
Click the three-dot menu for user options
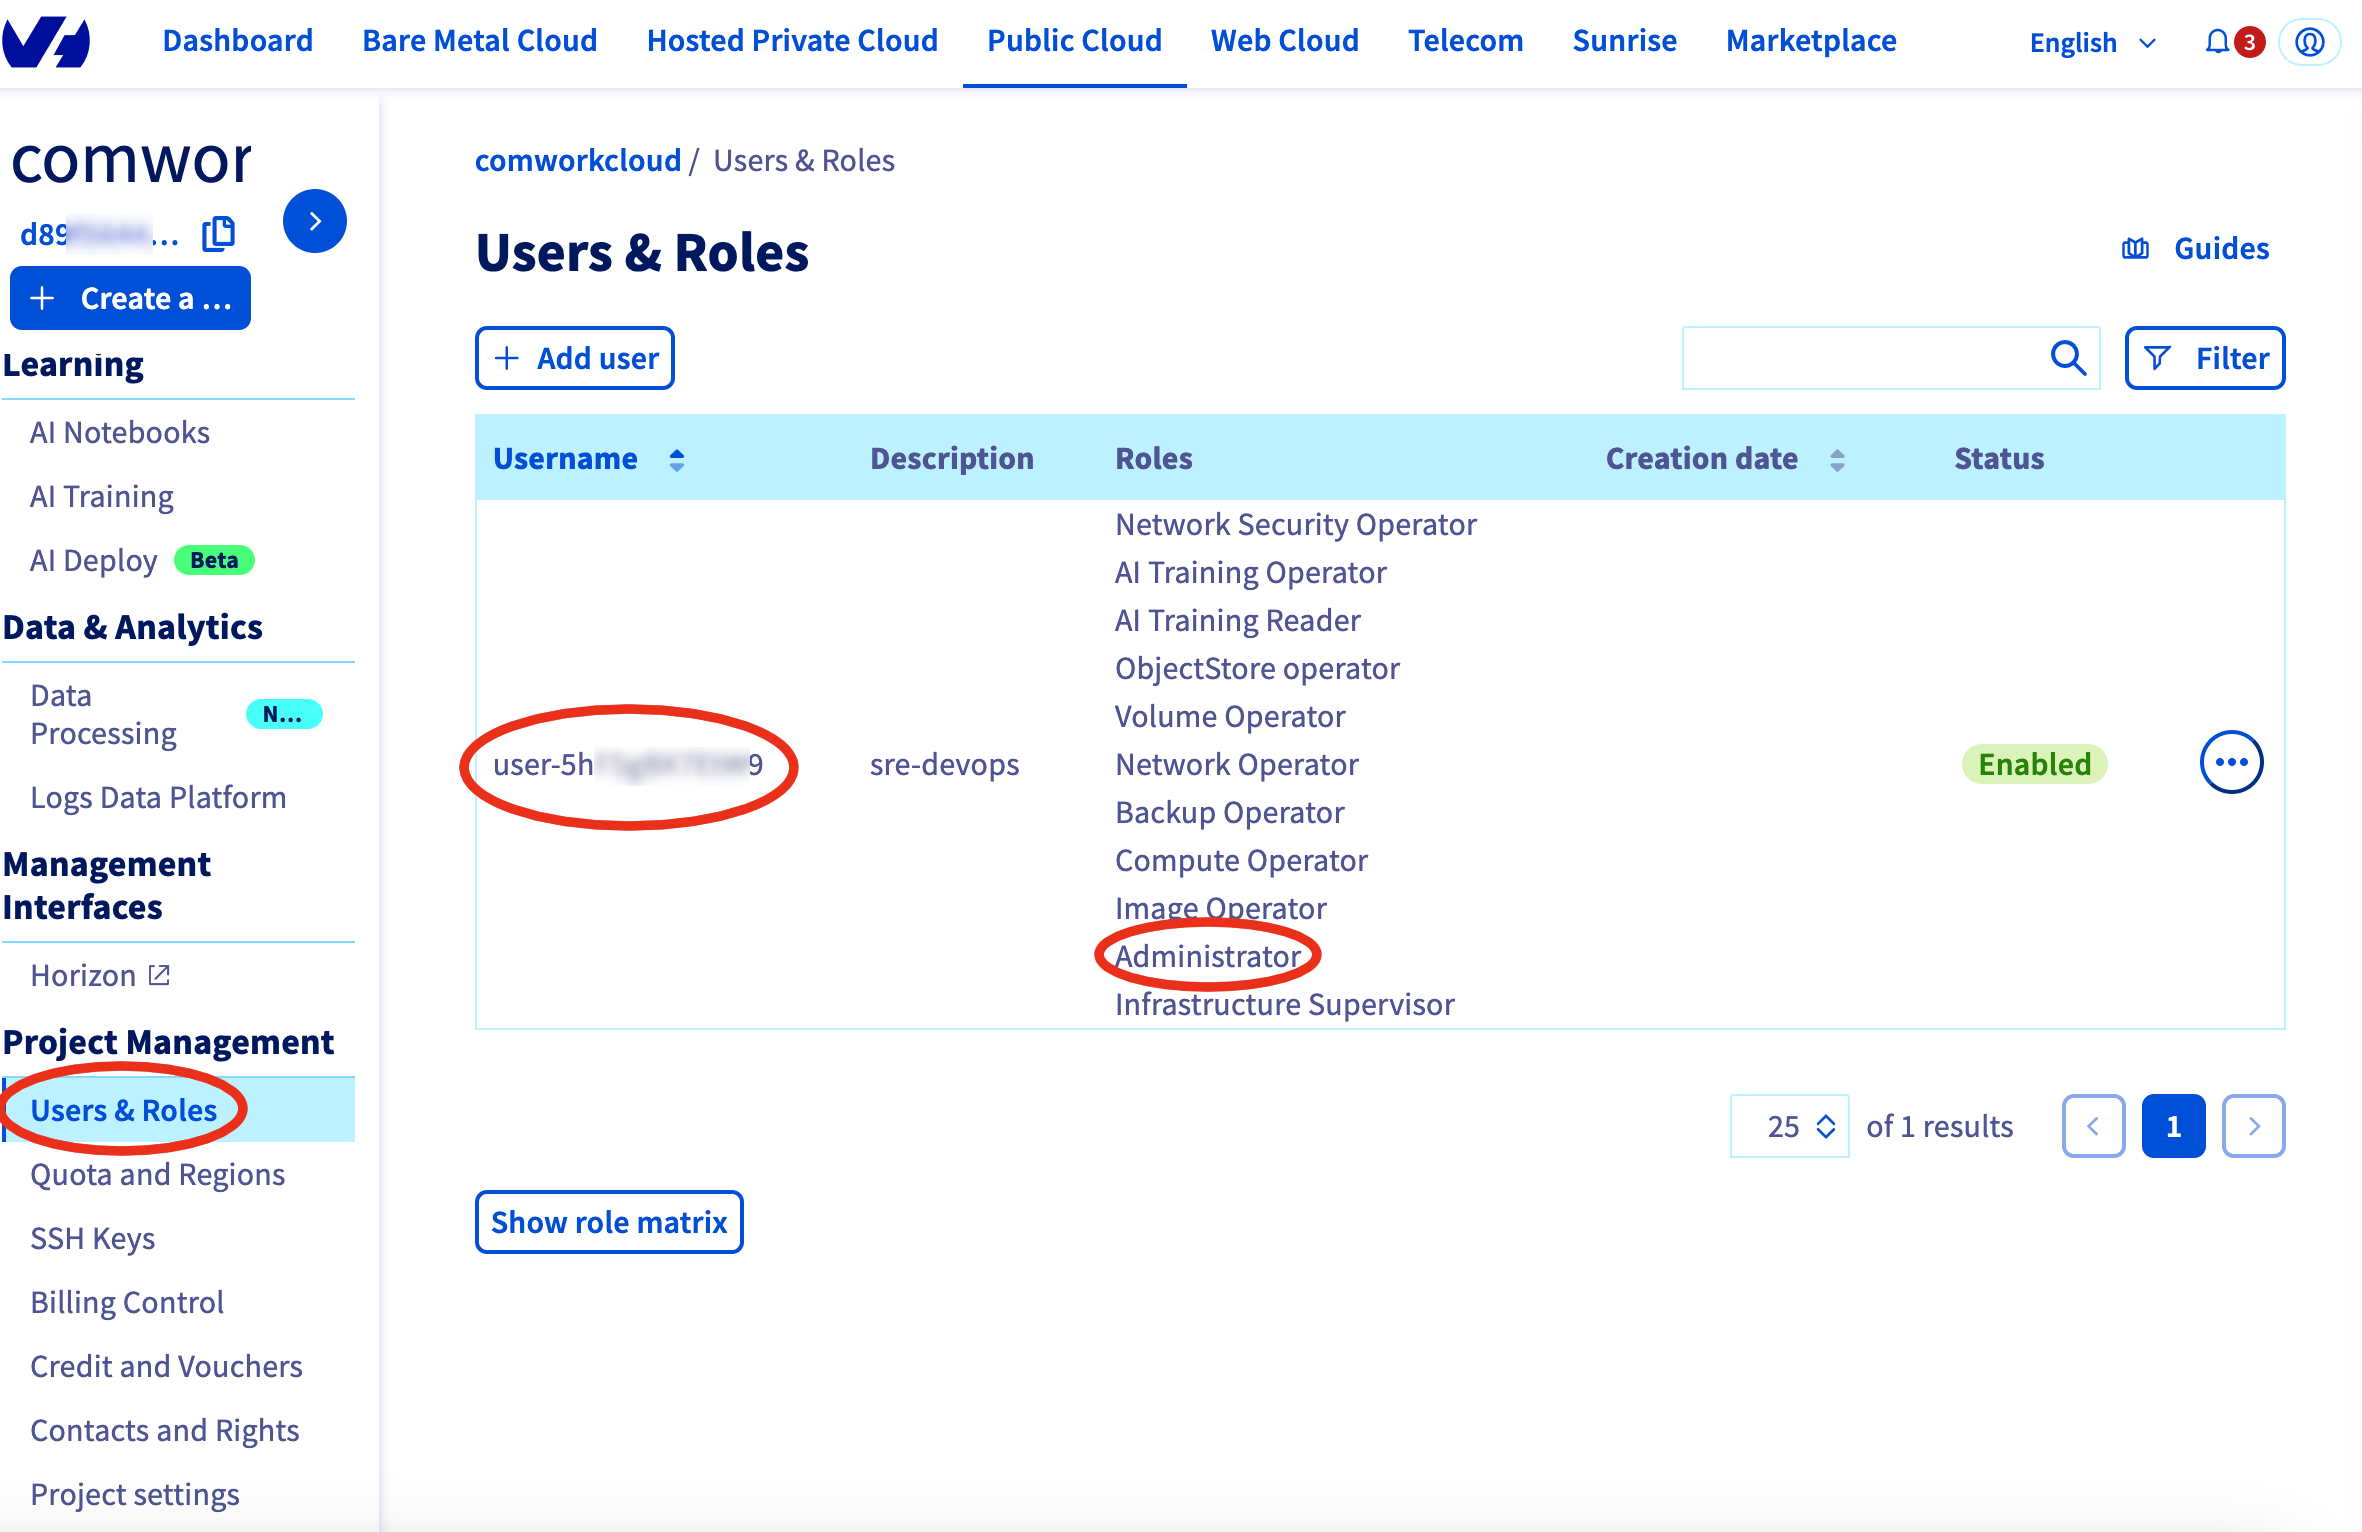click(2229, 763)
